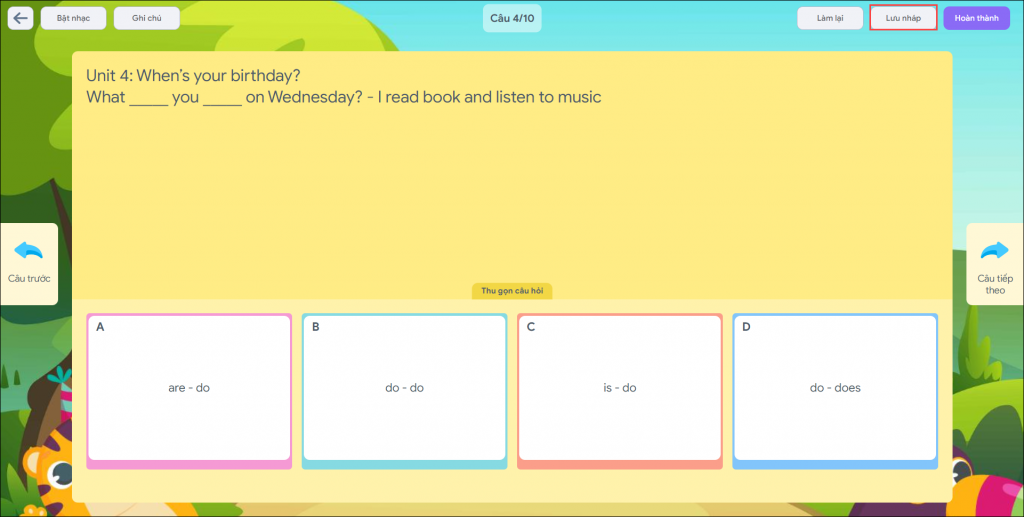
Task: Go to previous question with the left arrow
Action: coord(29,262)
